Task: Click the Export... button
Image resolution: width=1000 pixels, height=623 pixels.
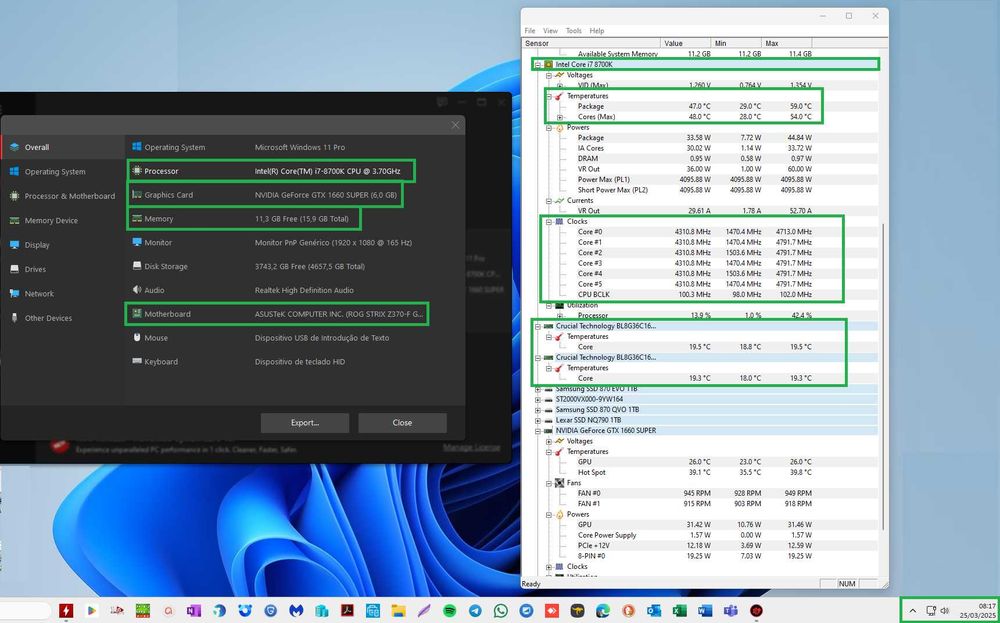Action: 305,423
